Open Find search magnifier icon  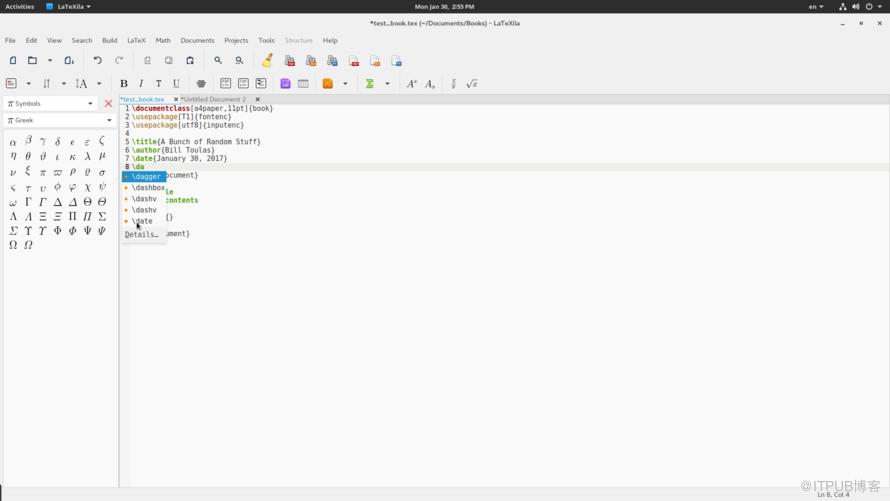pyautogui.click(x=218, y=61)
